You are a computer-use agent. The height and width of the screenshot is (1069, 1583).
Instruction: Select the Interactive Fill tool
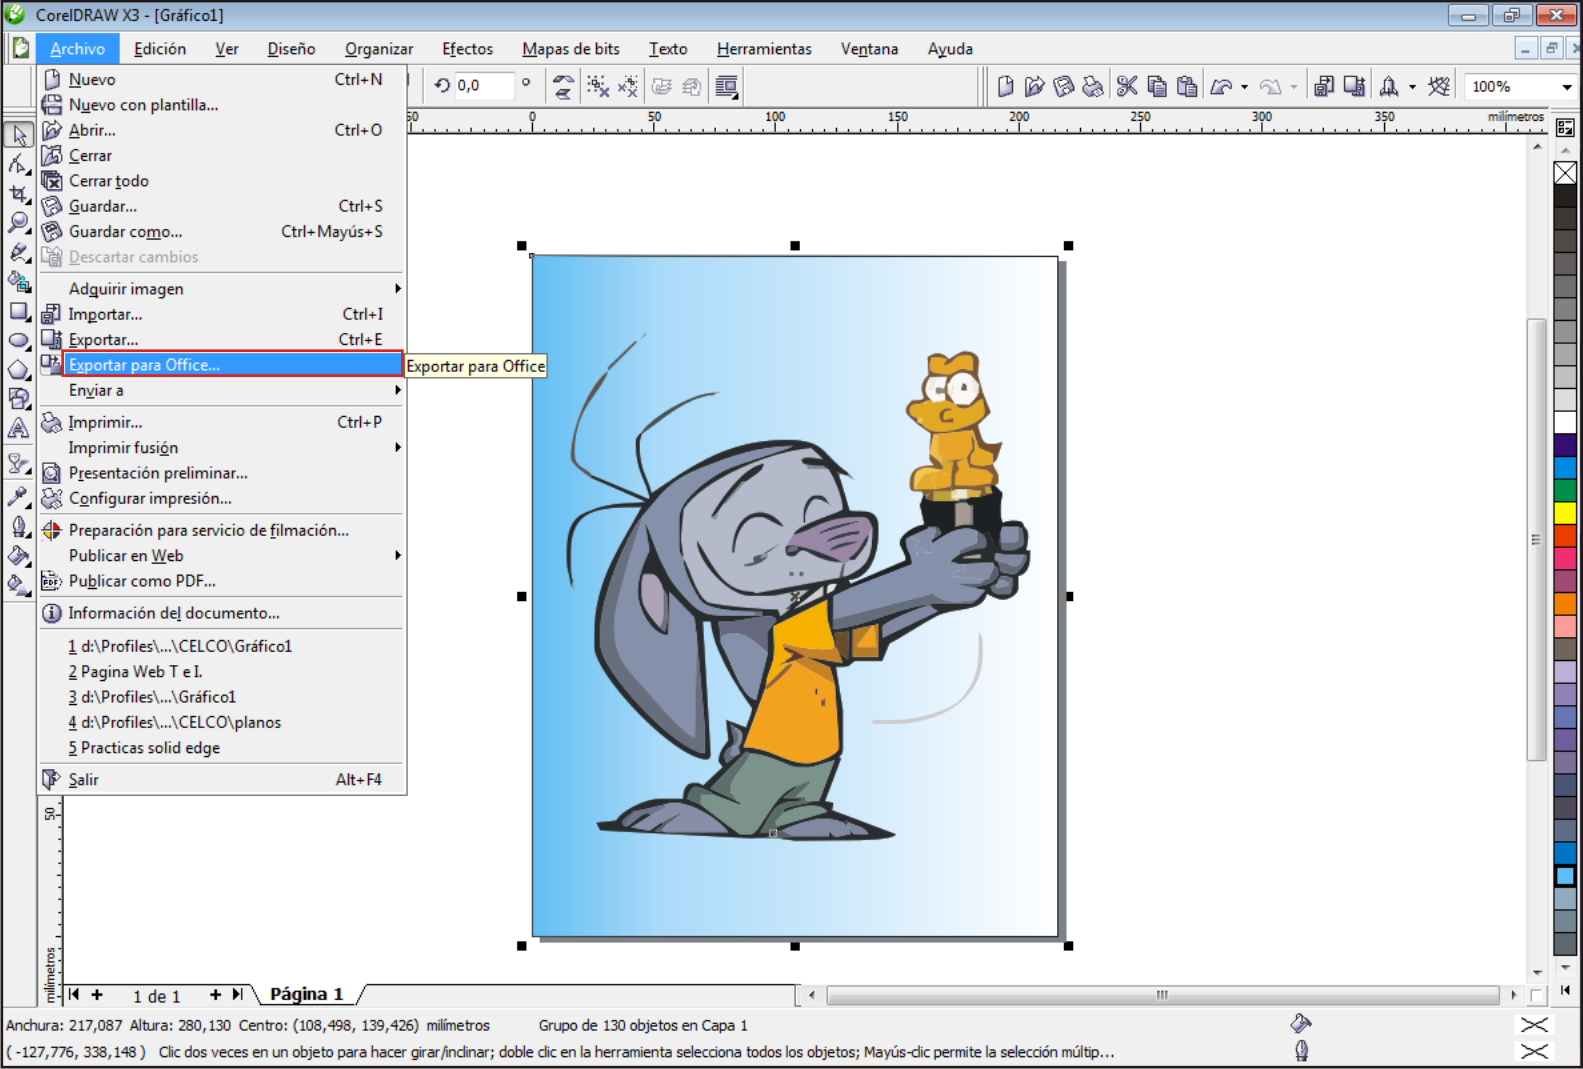(x=19, y=585)
